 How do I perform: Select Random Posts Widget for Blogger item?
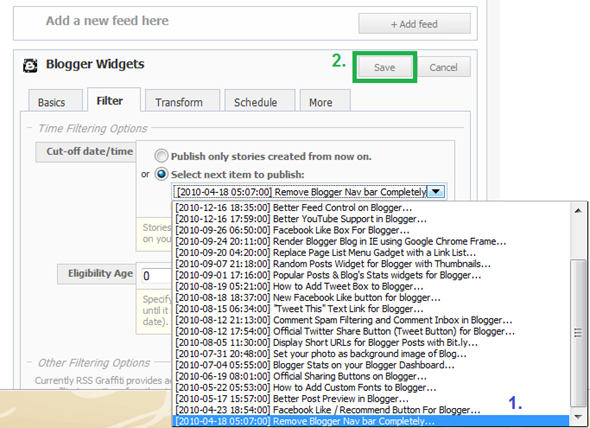(371, 264)
